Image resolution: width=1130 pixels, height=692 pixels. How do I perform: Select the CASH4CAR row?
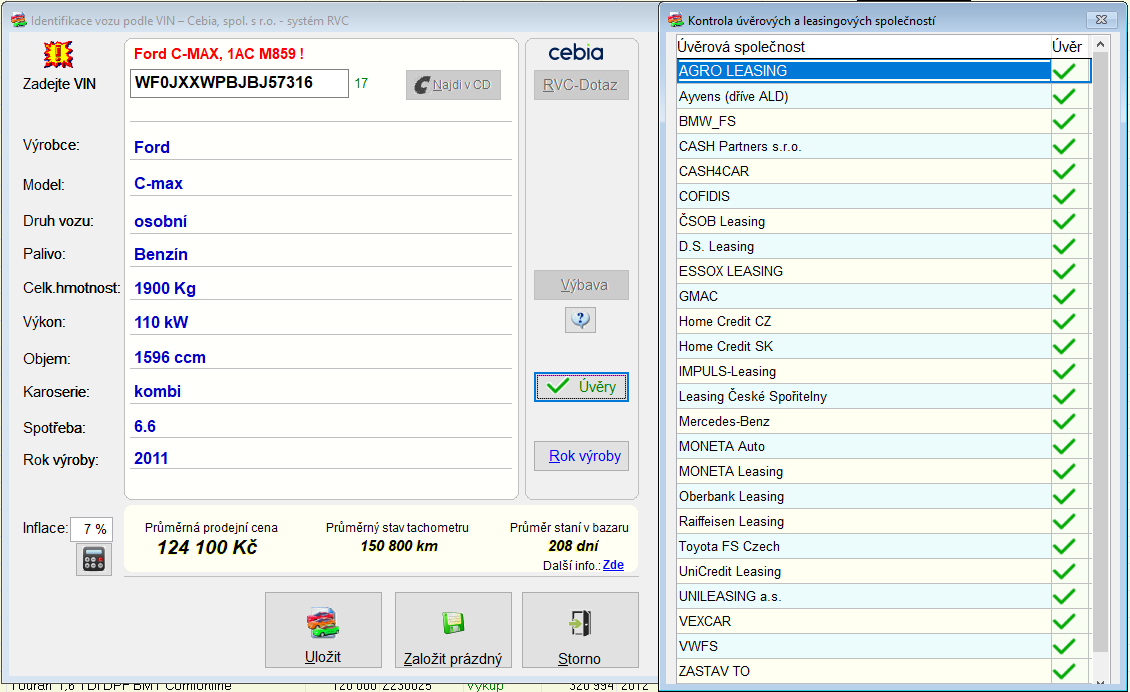(x=884, y=172)
